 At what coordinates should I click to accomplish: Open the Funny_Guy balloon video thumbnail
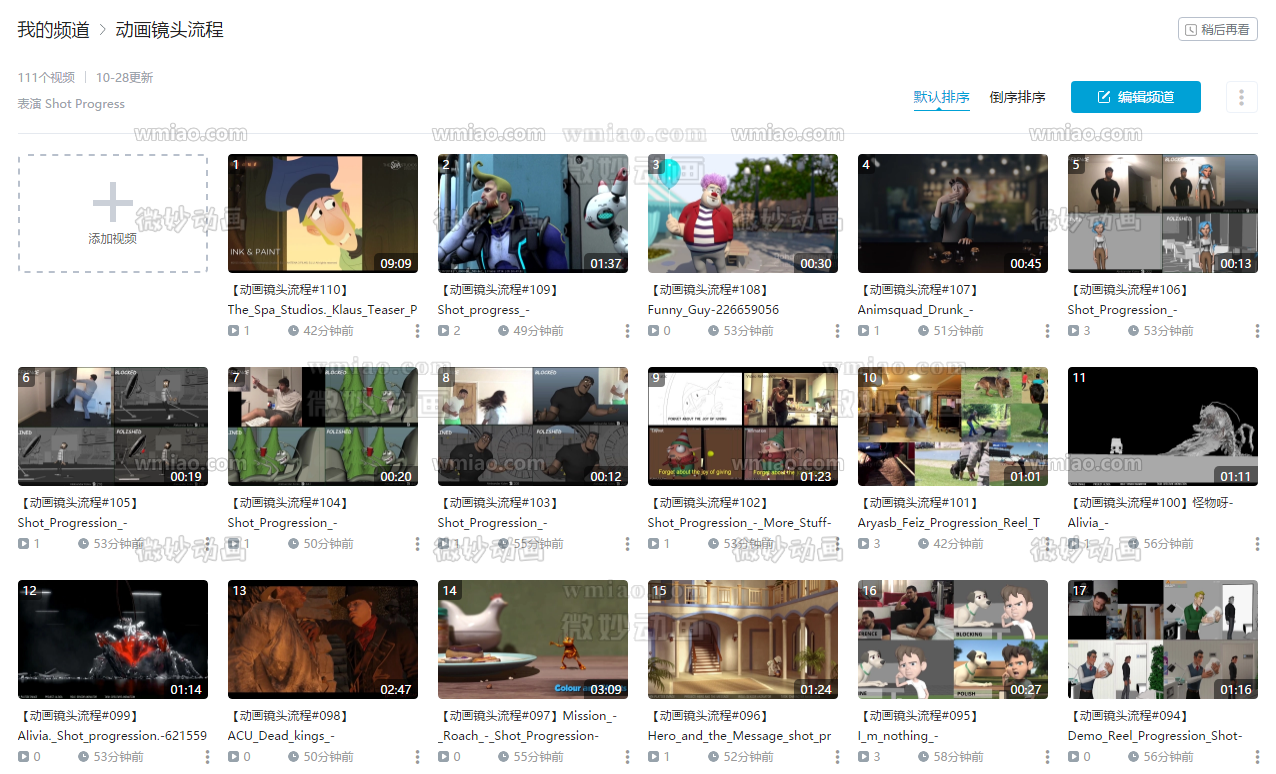(742, 213)
